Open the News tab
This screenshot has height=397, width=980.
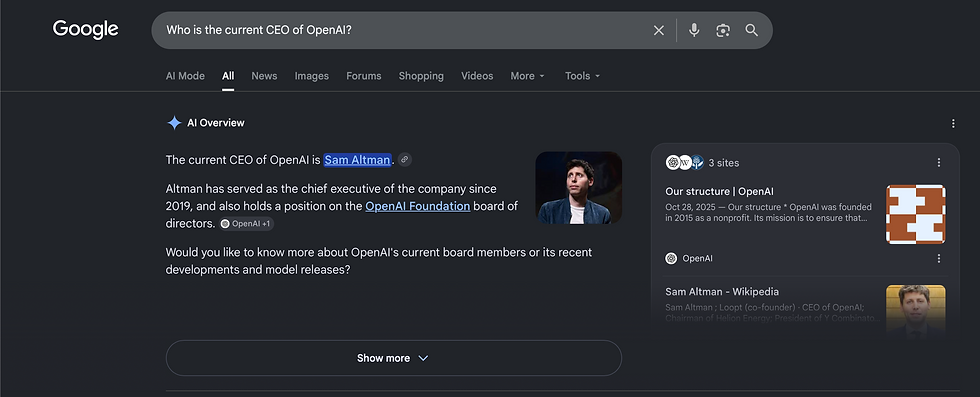pyautogui.click(x=264, y=76)
